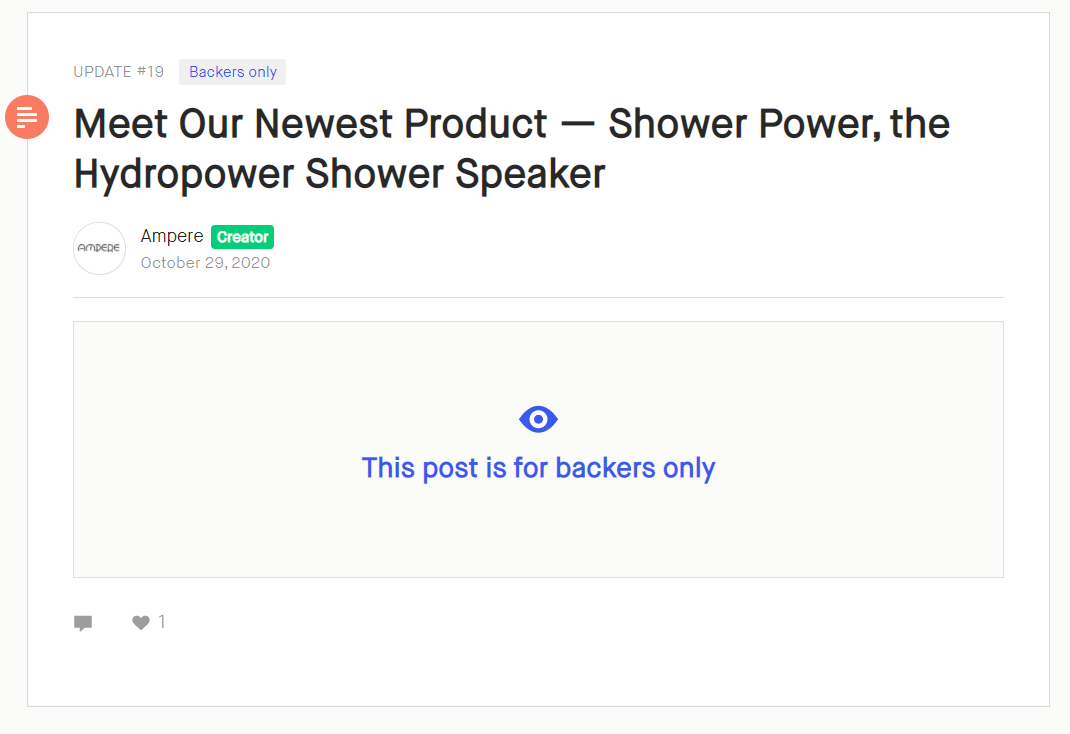Image resolution: width=1070 pixels, height=734 pixels.
Task: Click inside the locked backers-only content box
Action: pyautogui.click(x=538, y=450)
